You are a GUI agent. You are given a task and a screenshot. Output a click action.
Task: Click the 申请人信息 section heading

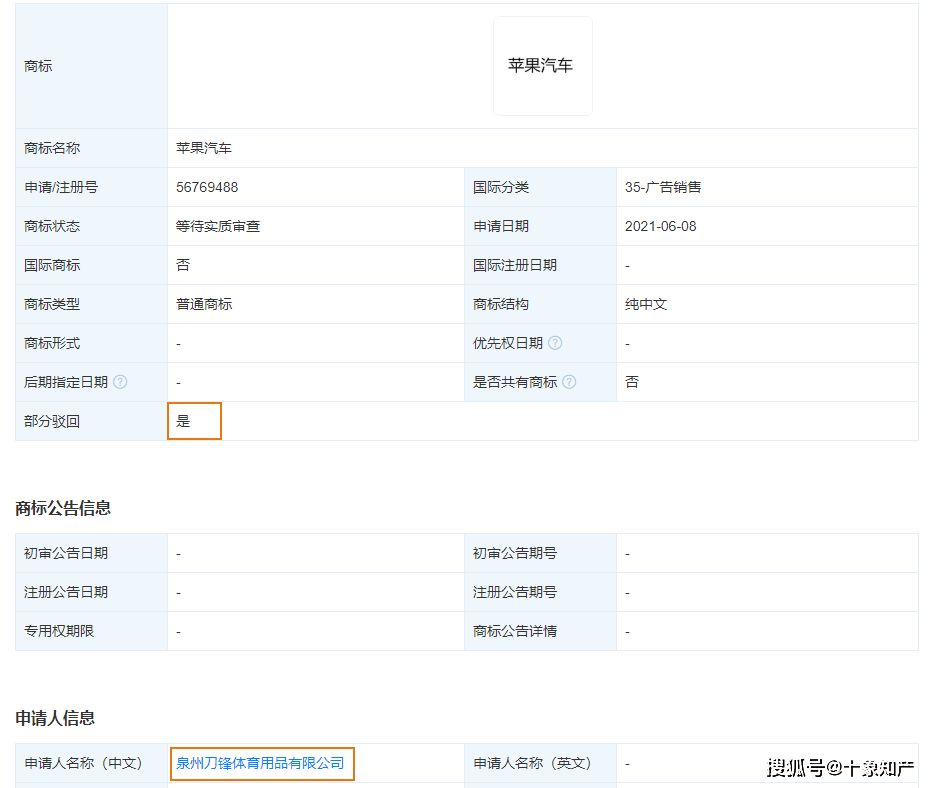(55, 718)
